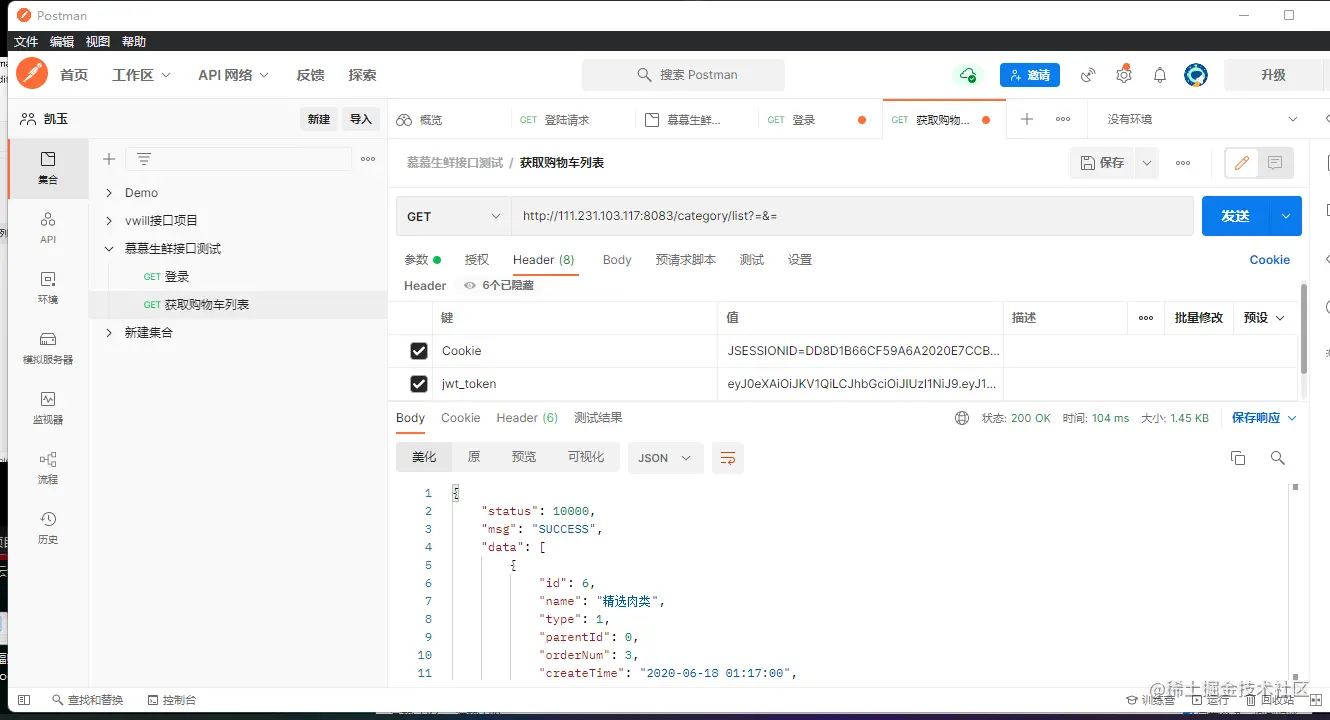Screen dimensions: 1330x720
Task: Toggle the bottom-left sidebar panel icon
Action: pyautogui.click(x=24, y=700)
